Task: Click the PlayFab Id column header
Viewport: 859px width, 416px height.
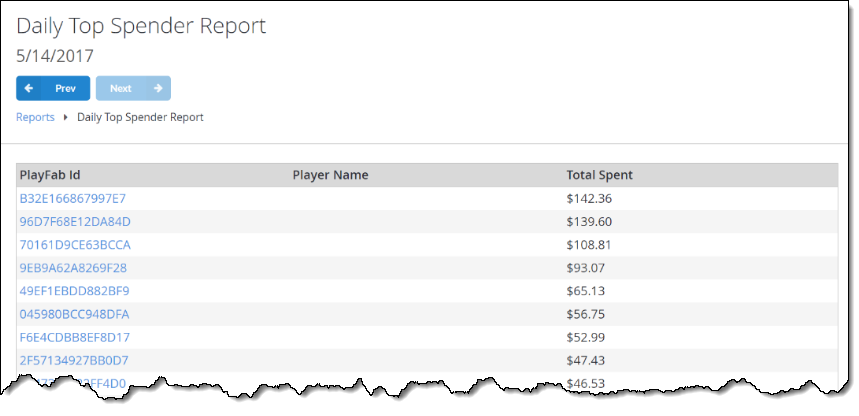Action: 50,175
